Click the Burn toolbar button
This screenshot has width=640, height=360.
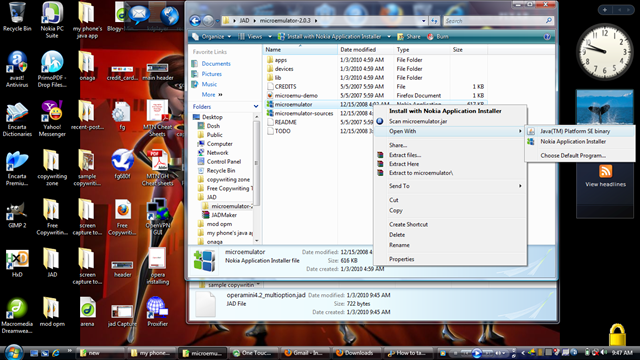point(438,37)
